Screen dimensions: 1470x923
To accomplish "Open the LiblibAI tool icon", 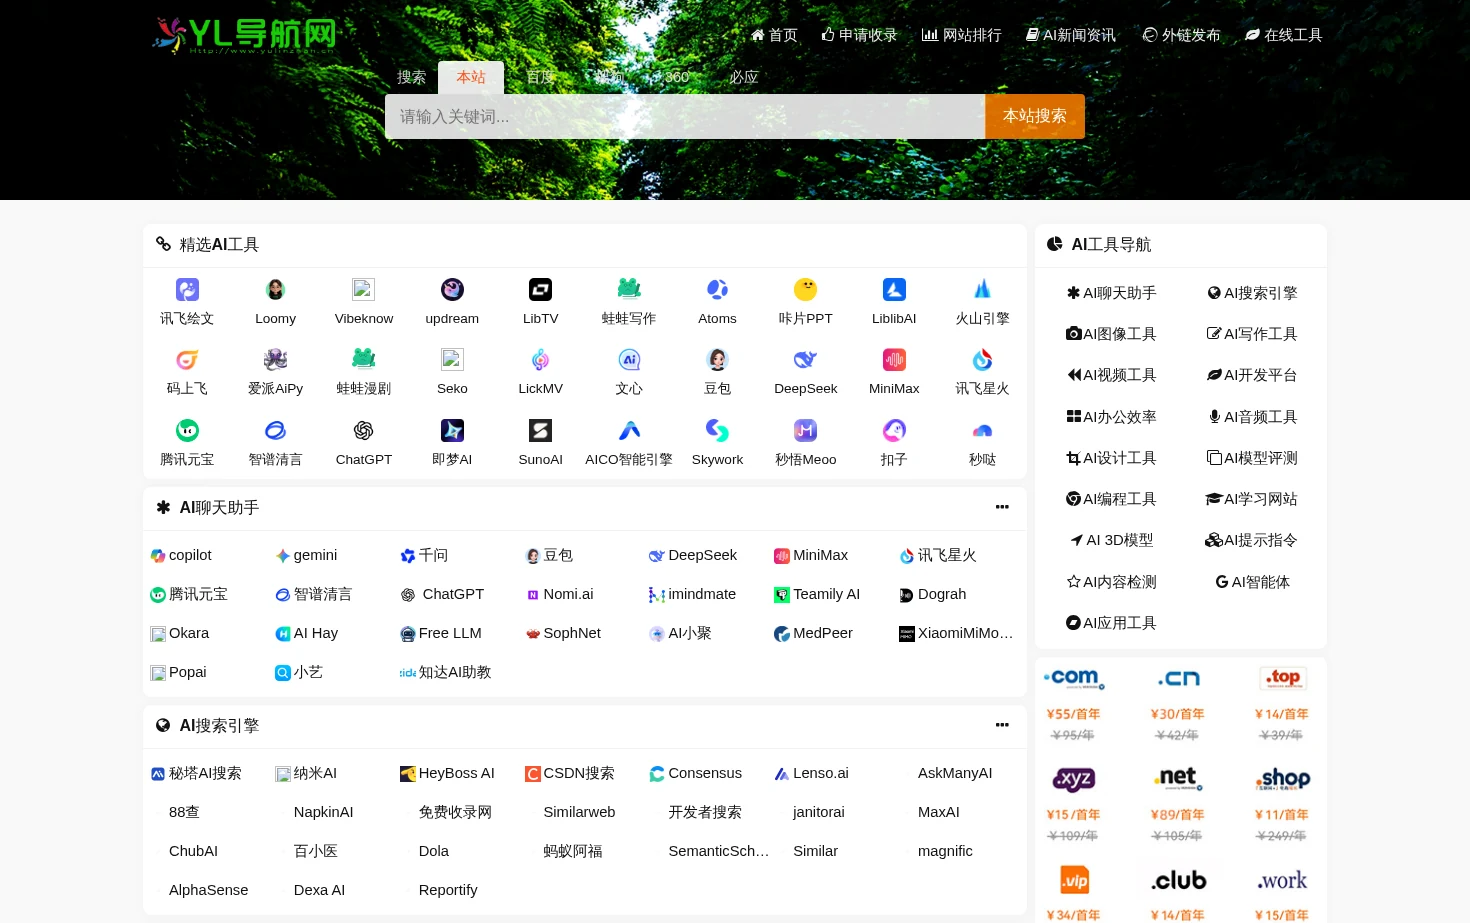I will coord(894,290).
